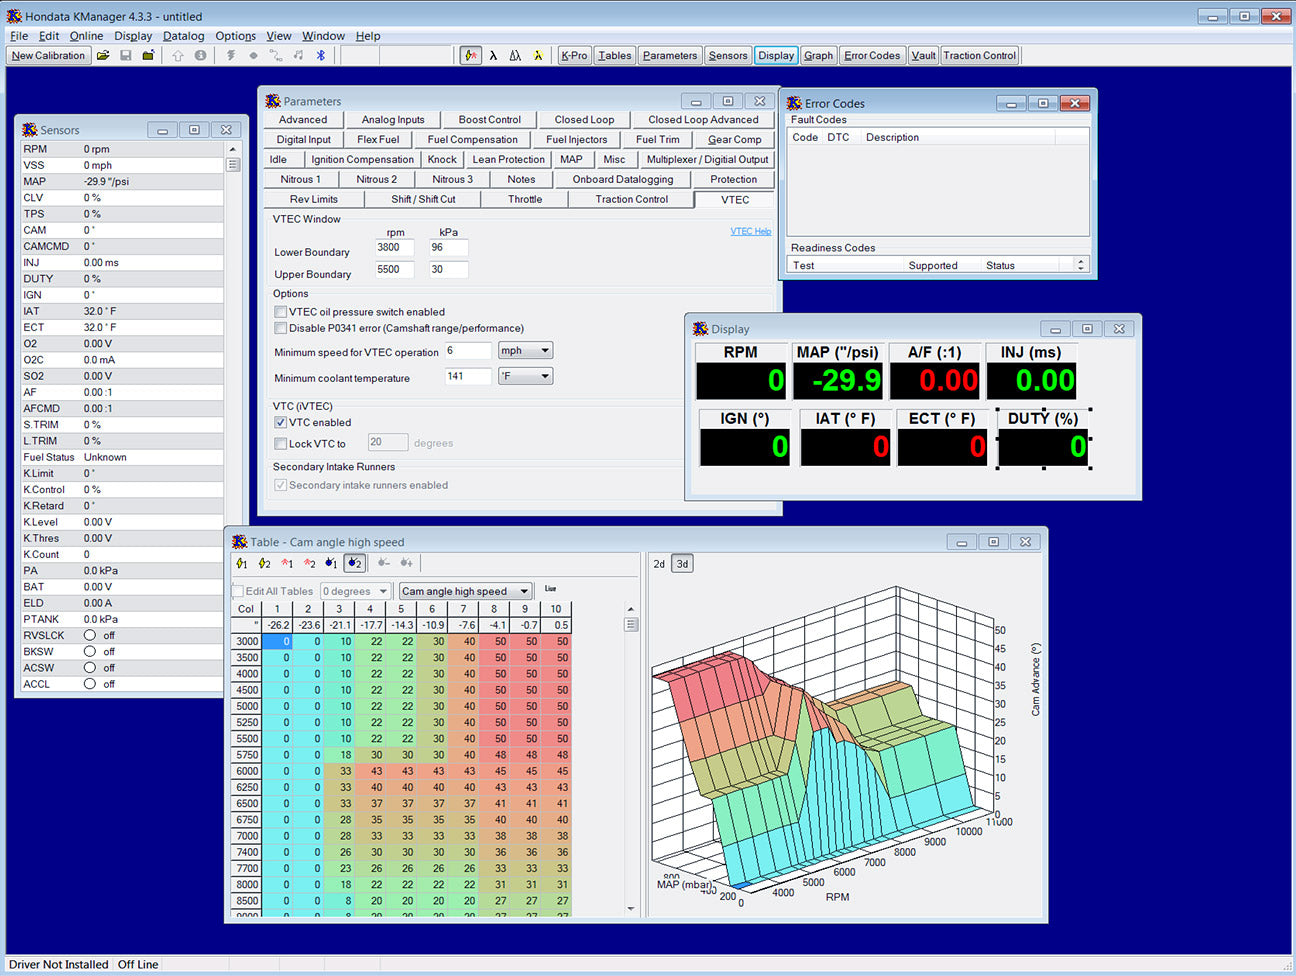Select cam angle table 1 blue icon

pos(331,564)
